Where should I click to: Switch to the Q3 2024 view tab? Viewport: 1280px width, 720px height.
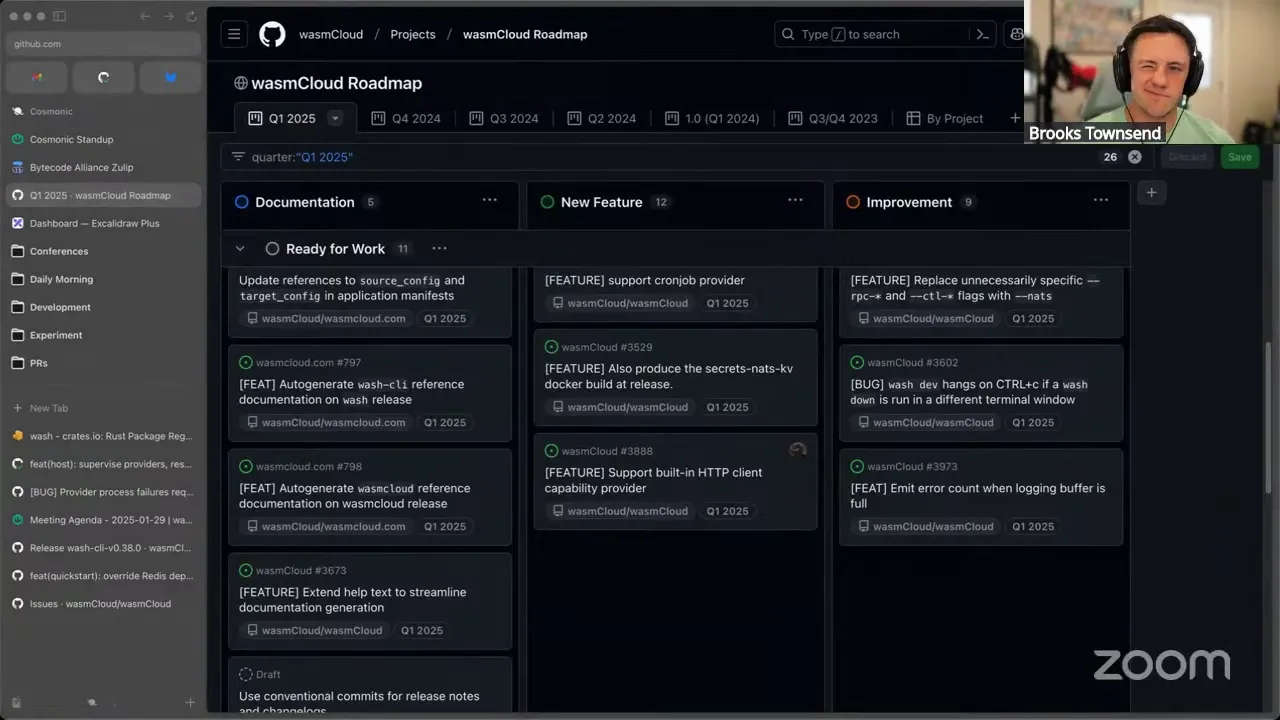(503, 118)
